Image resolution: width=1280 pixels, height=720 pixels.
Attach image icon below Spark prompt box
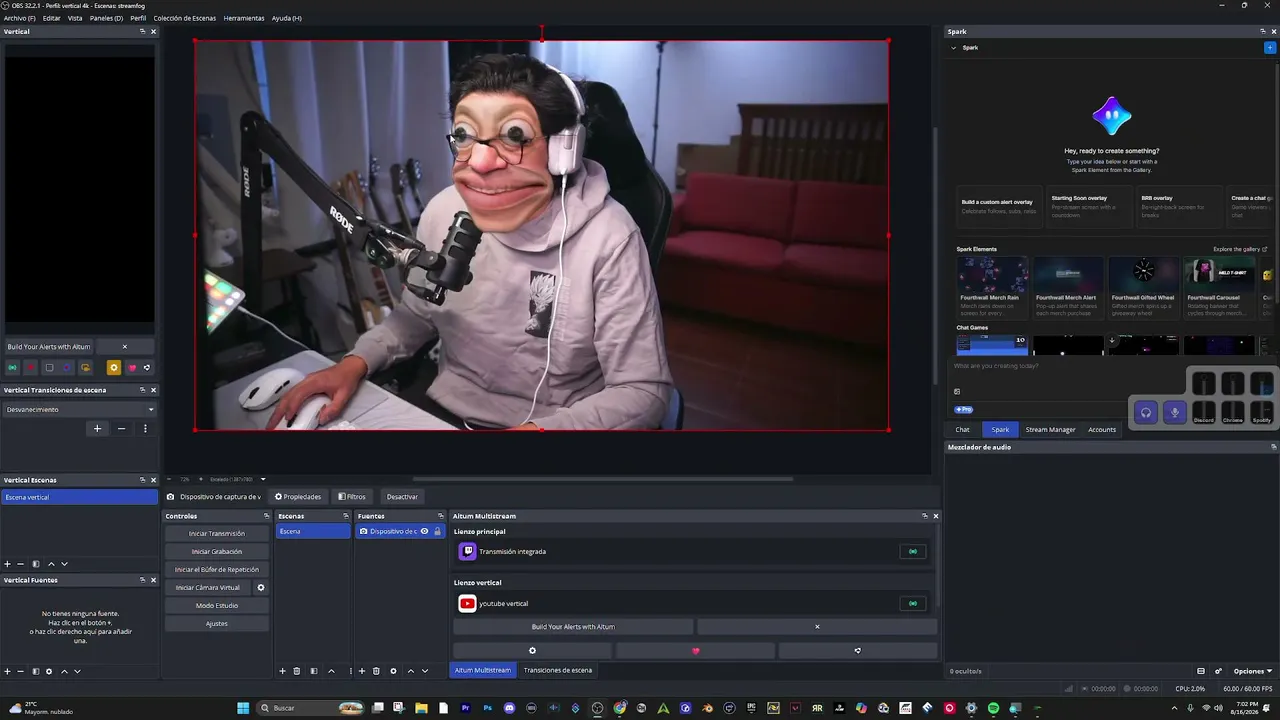[957, 391]
